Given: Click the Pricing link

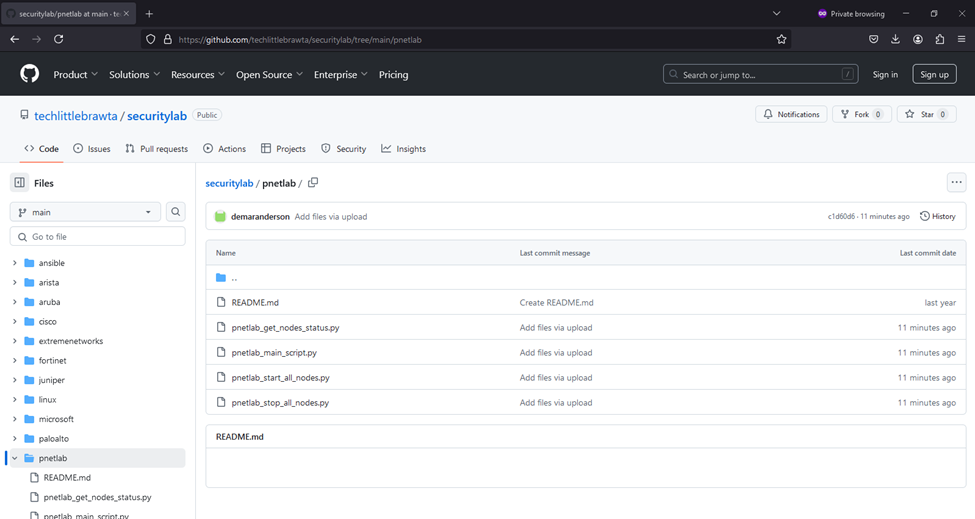Looking at the screenshot, I should tap(394, 75).
